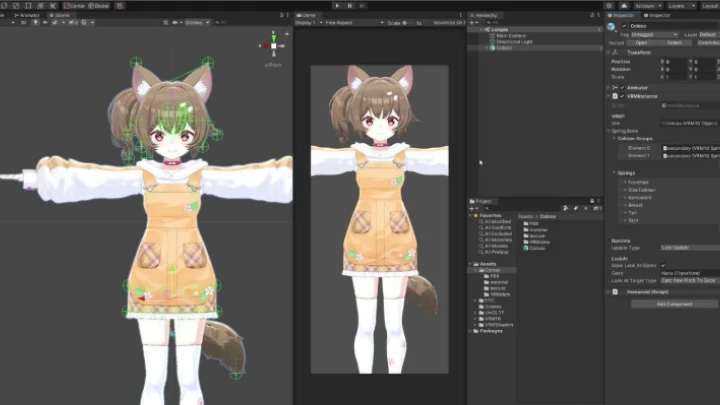Click the Project add plus button

coord(473,208)
